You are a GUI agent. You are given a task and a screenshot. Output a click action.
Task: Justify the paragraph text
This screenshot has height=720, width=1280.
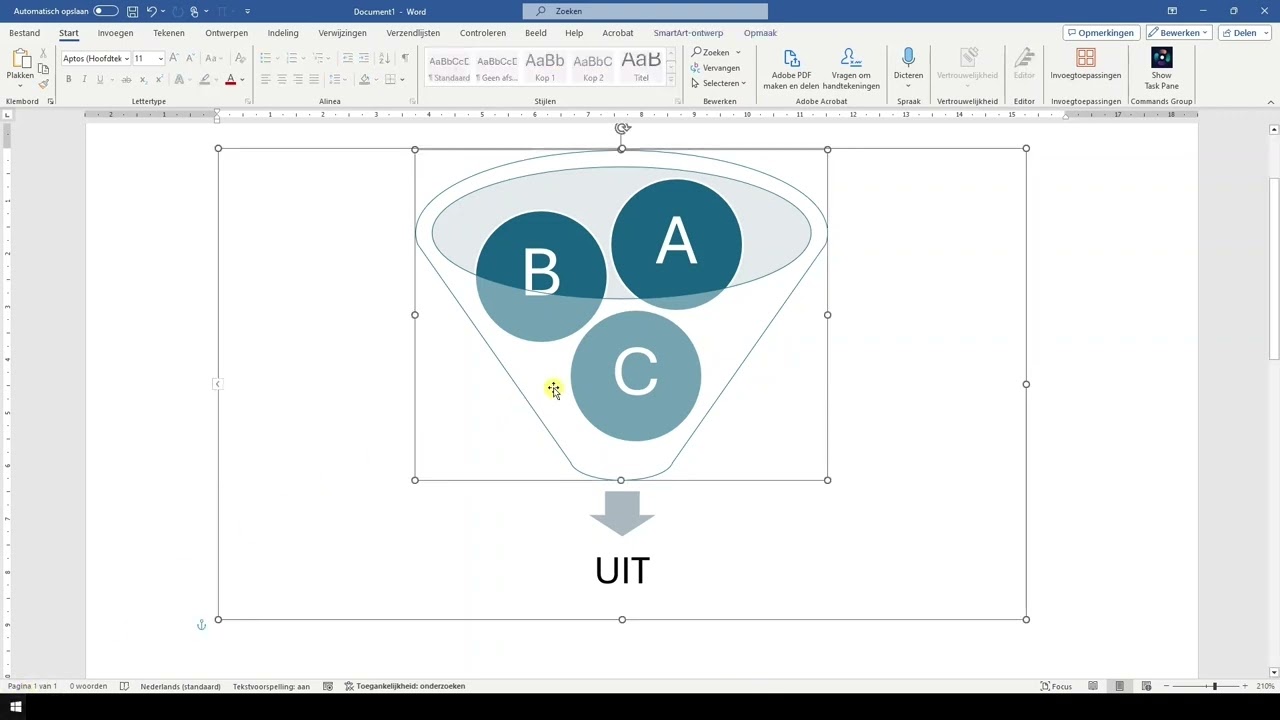pos(313,79)
